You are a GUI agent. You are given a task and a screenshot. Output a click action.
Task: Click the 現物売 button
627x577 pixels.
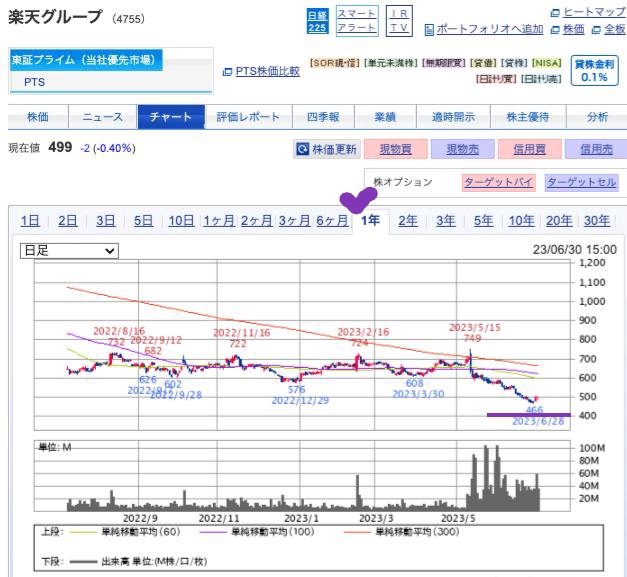pyautogui.click(x=463, y=149)
